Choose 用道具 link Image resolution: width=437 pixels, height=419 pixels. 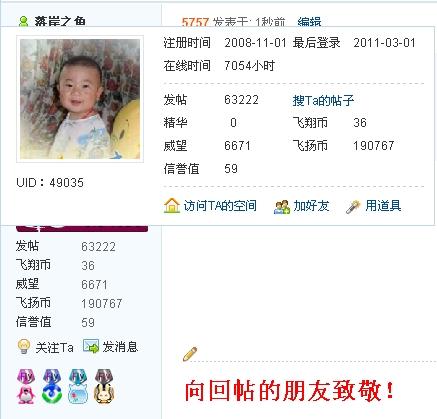pyautogui.click(x=383, y=206)
